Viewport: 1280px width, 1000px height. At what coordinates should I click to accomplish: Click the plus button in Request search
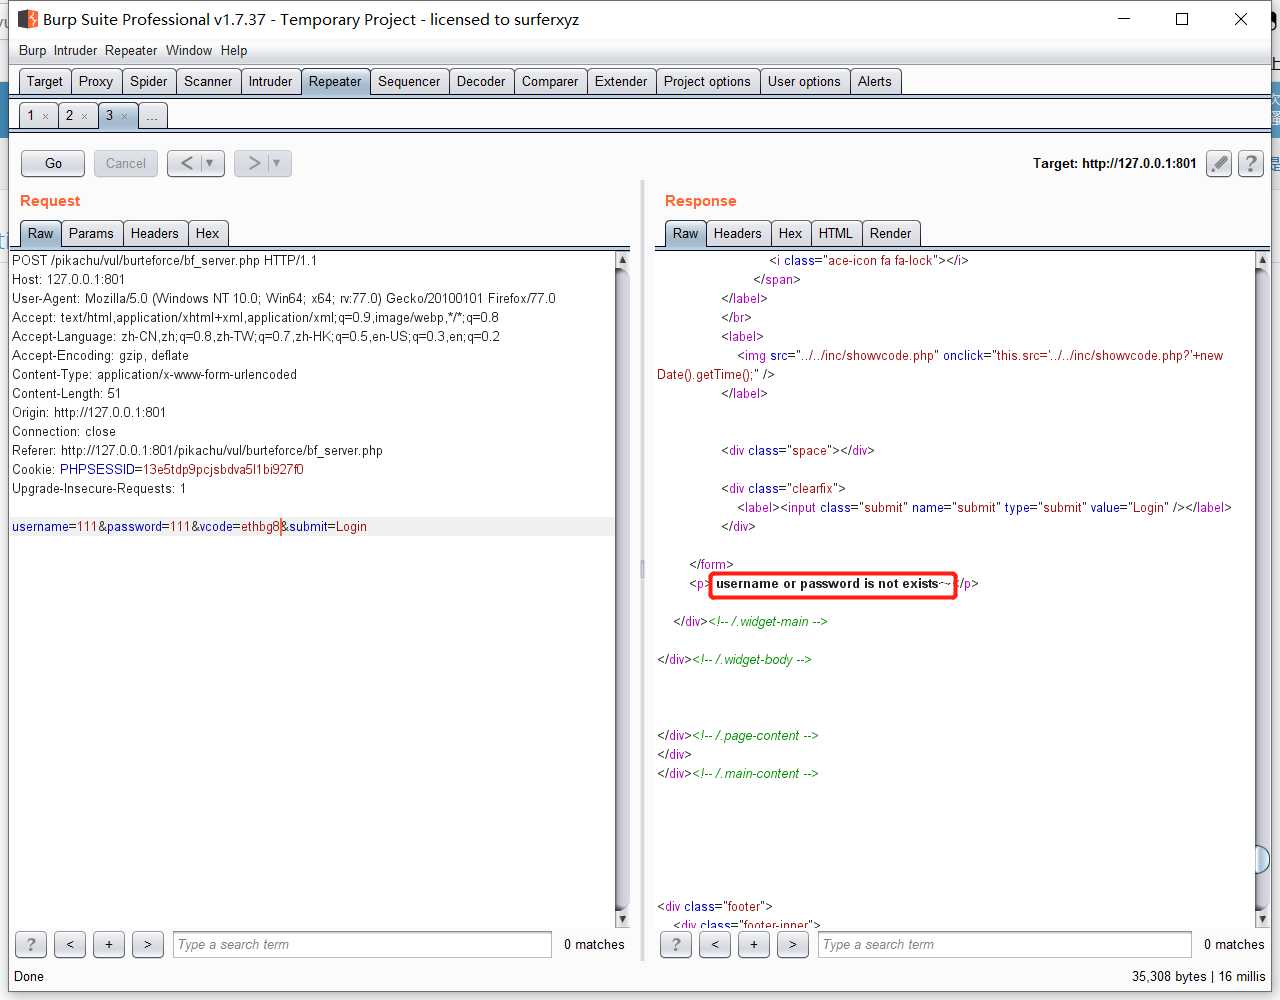click(109, 944)
